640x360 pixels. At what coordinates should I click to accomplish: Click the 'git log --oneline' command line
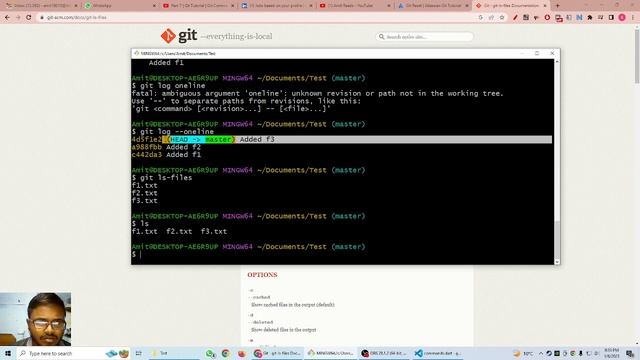coord(173,131)
